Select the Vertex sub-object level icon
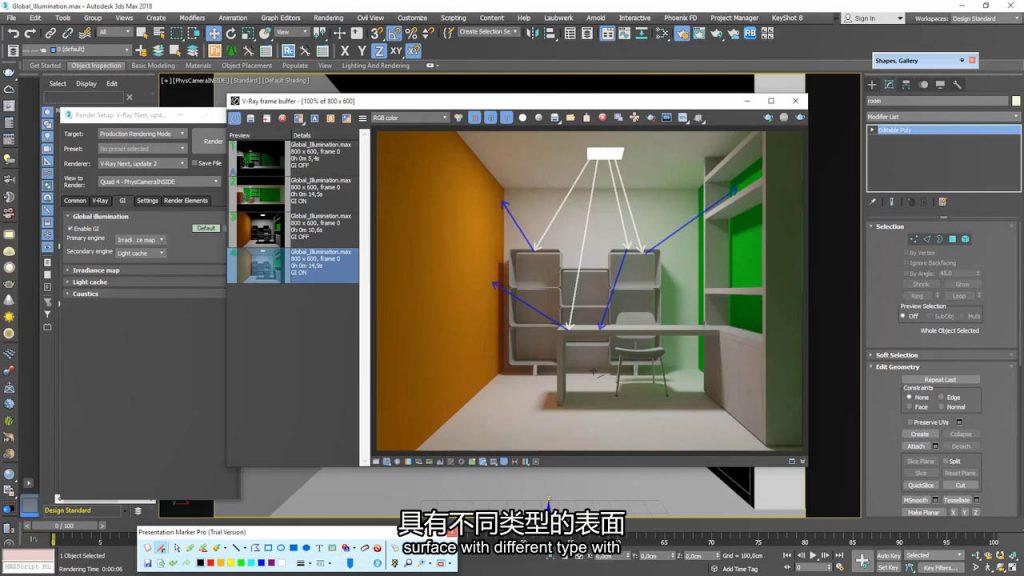This screenshot has width=1024, height=576. point(913,239)
